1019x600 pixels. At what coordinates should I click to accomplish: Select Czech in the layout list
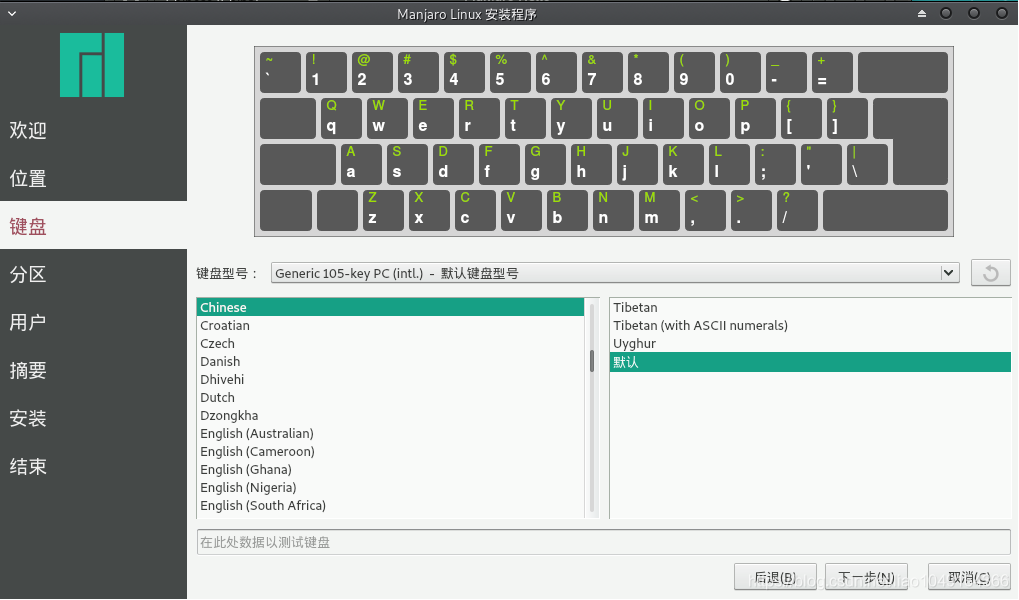(391, 344)
